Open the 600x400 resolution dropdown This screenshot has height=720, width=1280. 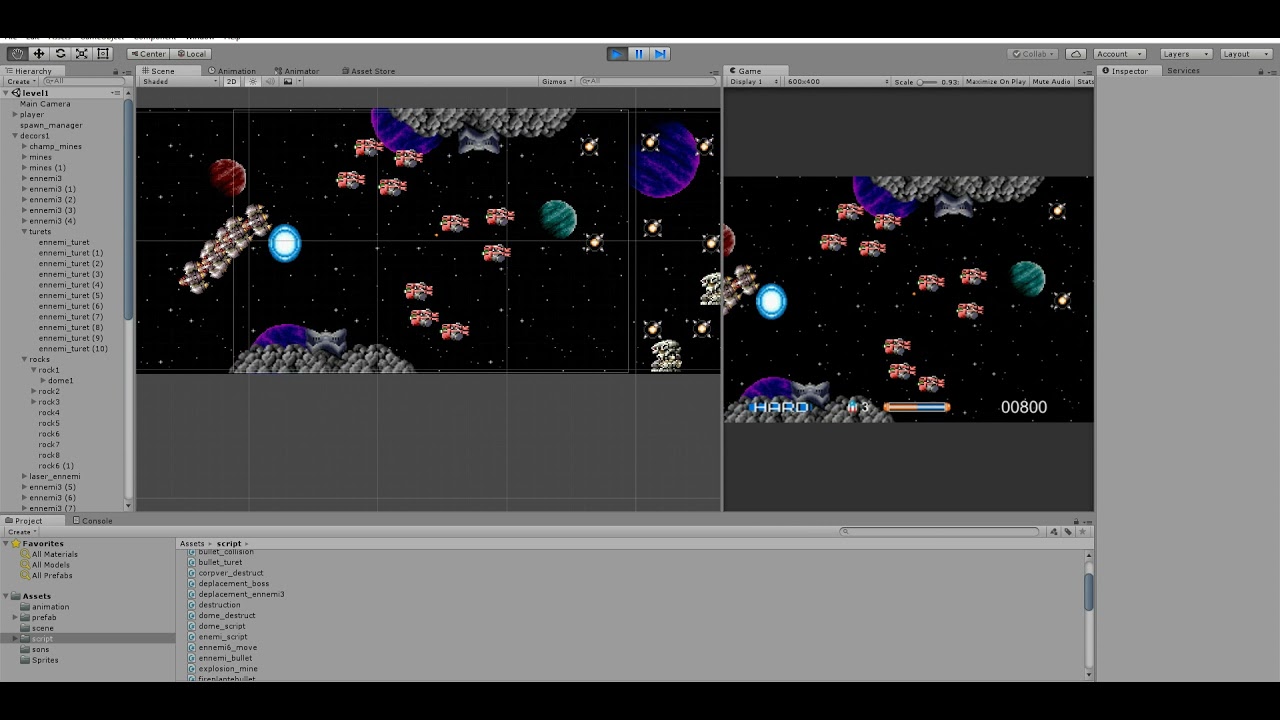838,82
